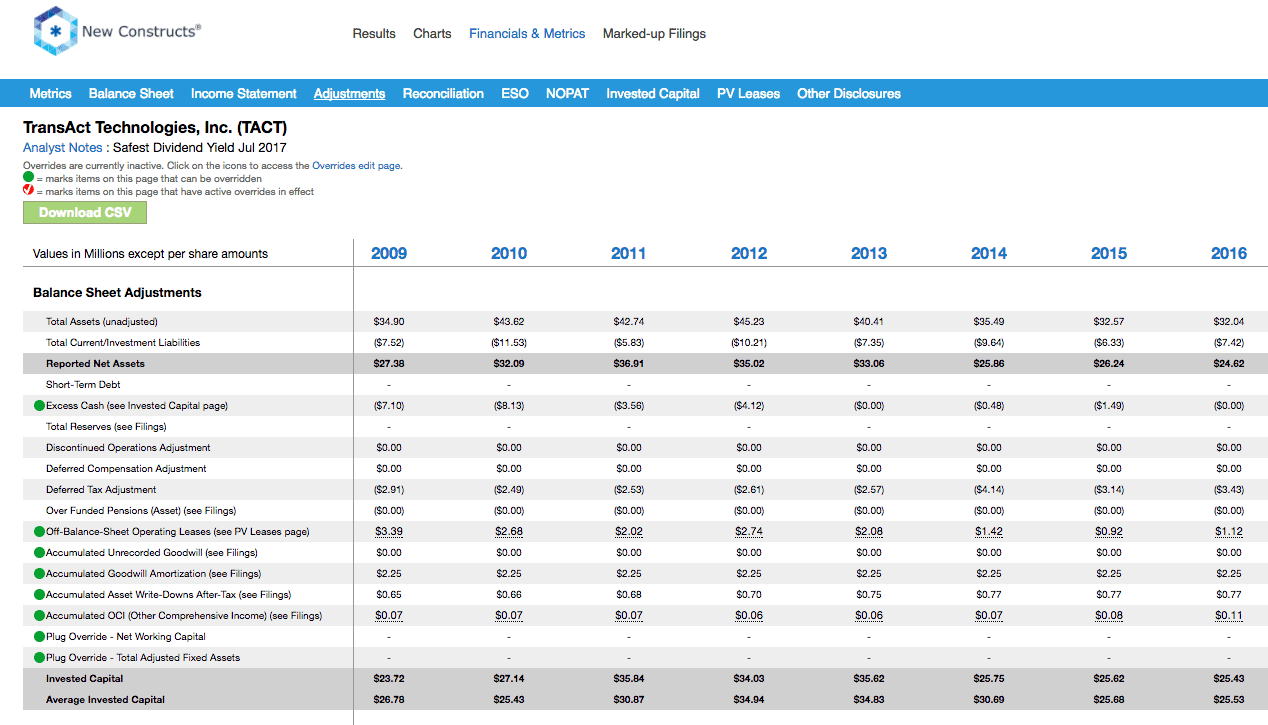Viewport: 1268px width, 725px height.
Task: Open overrides via the Off-Balance-Sheet Operating Leases green icon
Action: (39, 532)
